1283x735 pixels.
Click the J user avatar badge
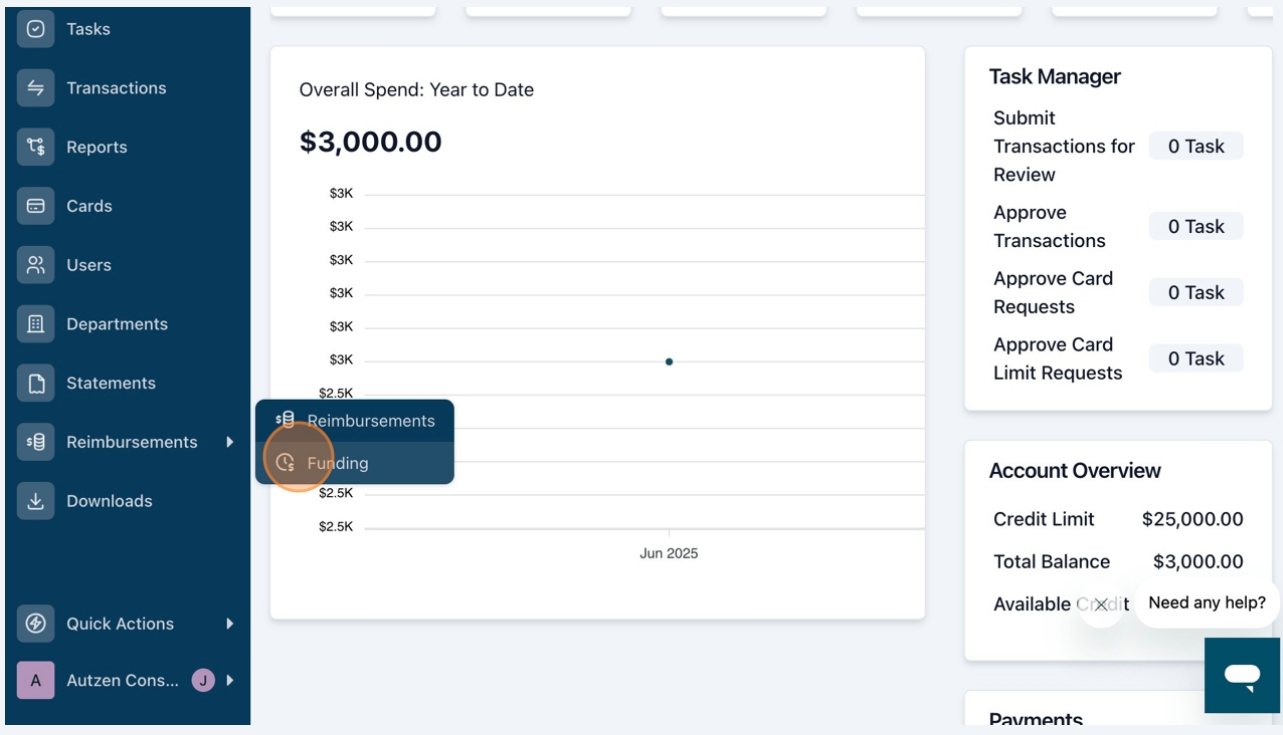203,681
